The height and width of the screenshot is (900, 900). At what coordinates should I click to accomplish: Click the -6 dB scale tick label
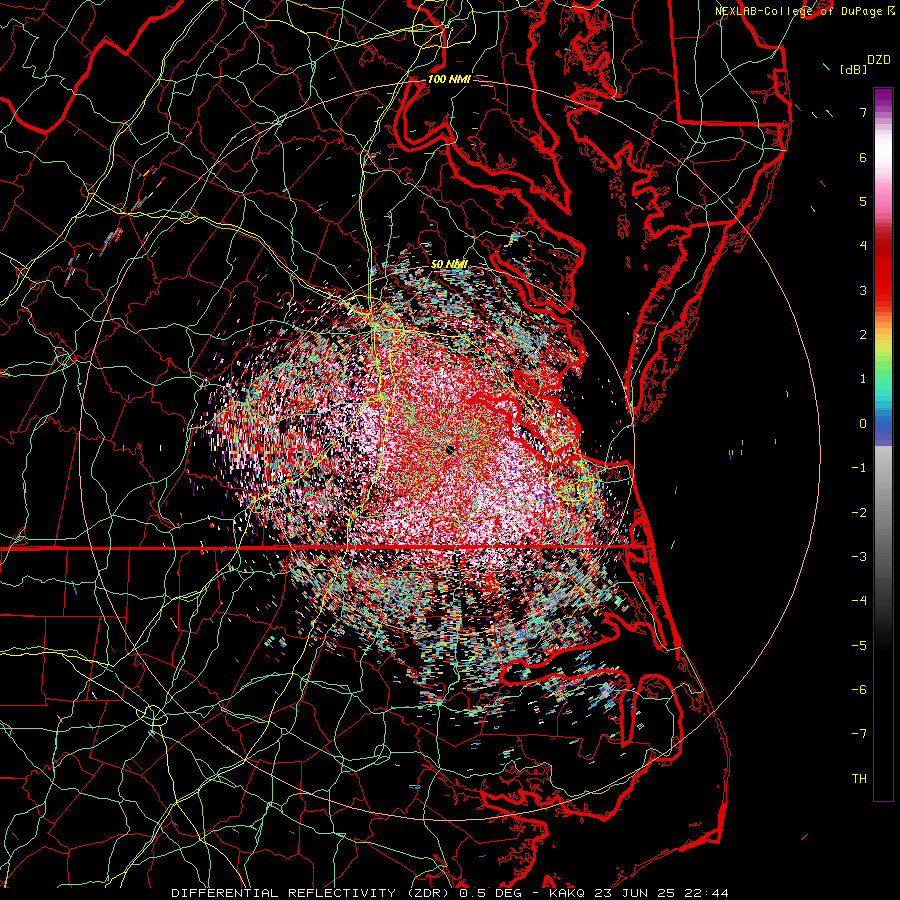(x=859, y=690)
